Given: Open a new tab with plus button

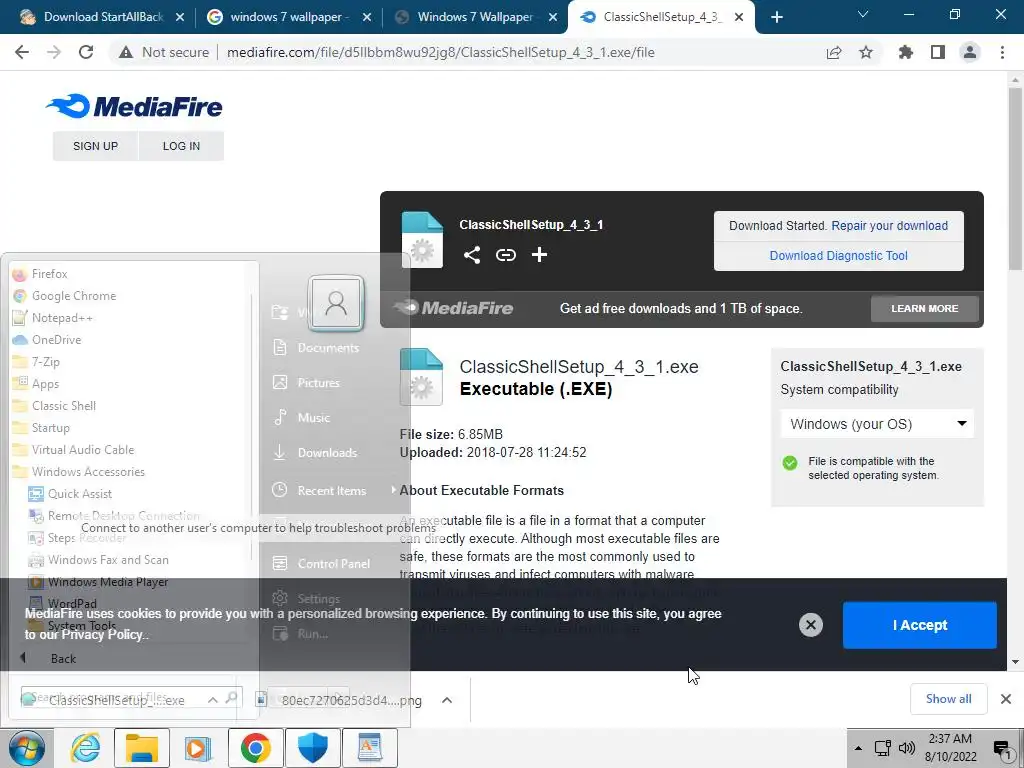Looking at the screenshot, I should coord(776,17).
